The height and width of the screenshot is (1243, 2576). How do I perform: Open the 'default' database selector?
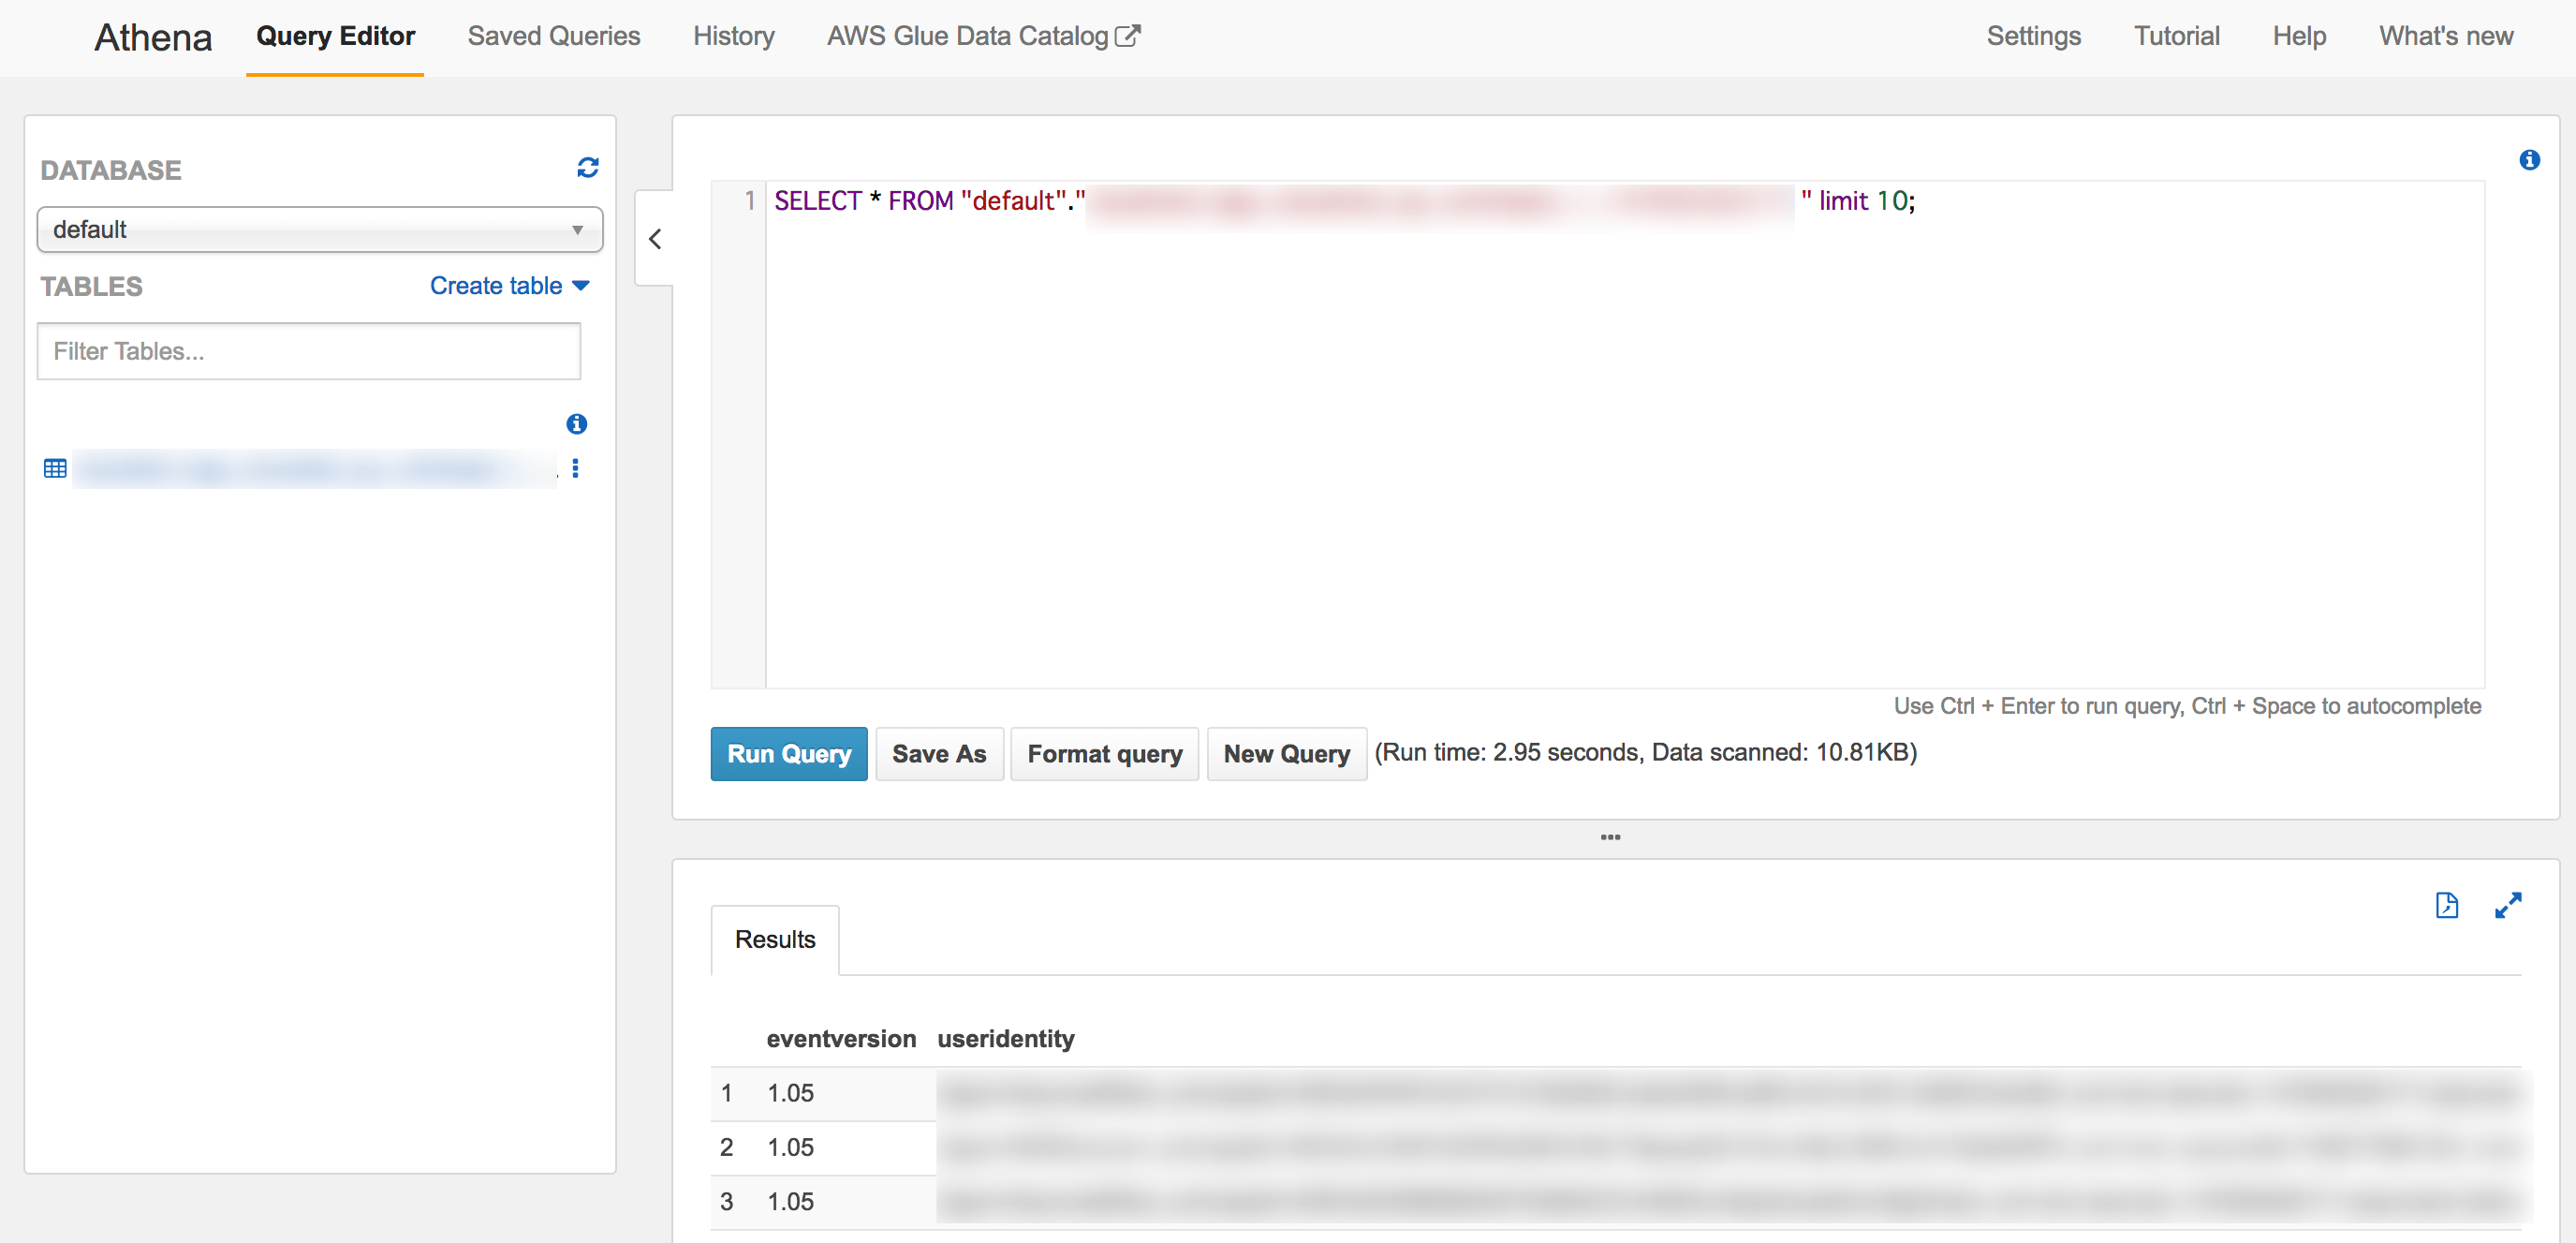click(319, 229)
